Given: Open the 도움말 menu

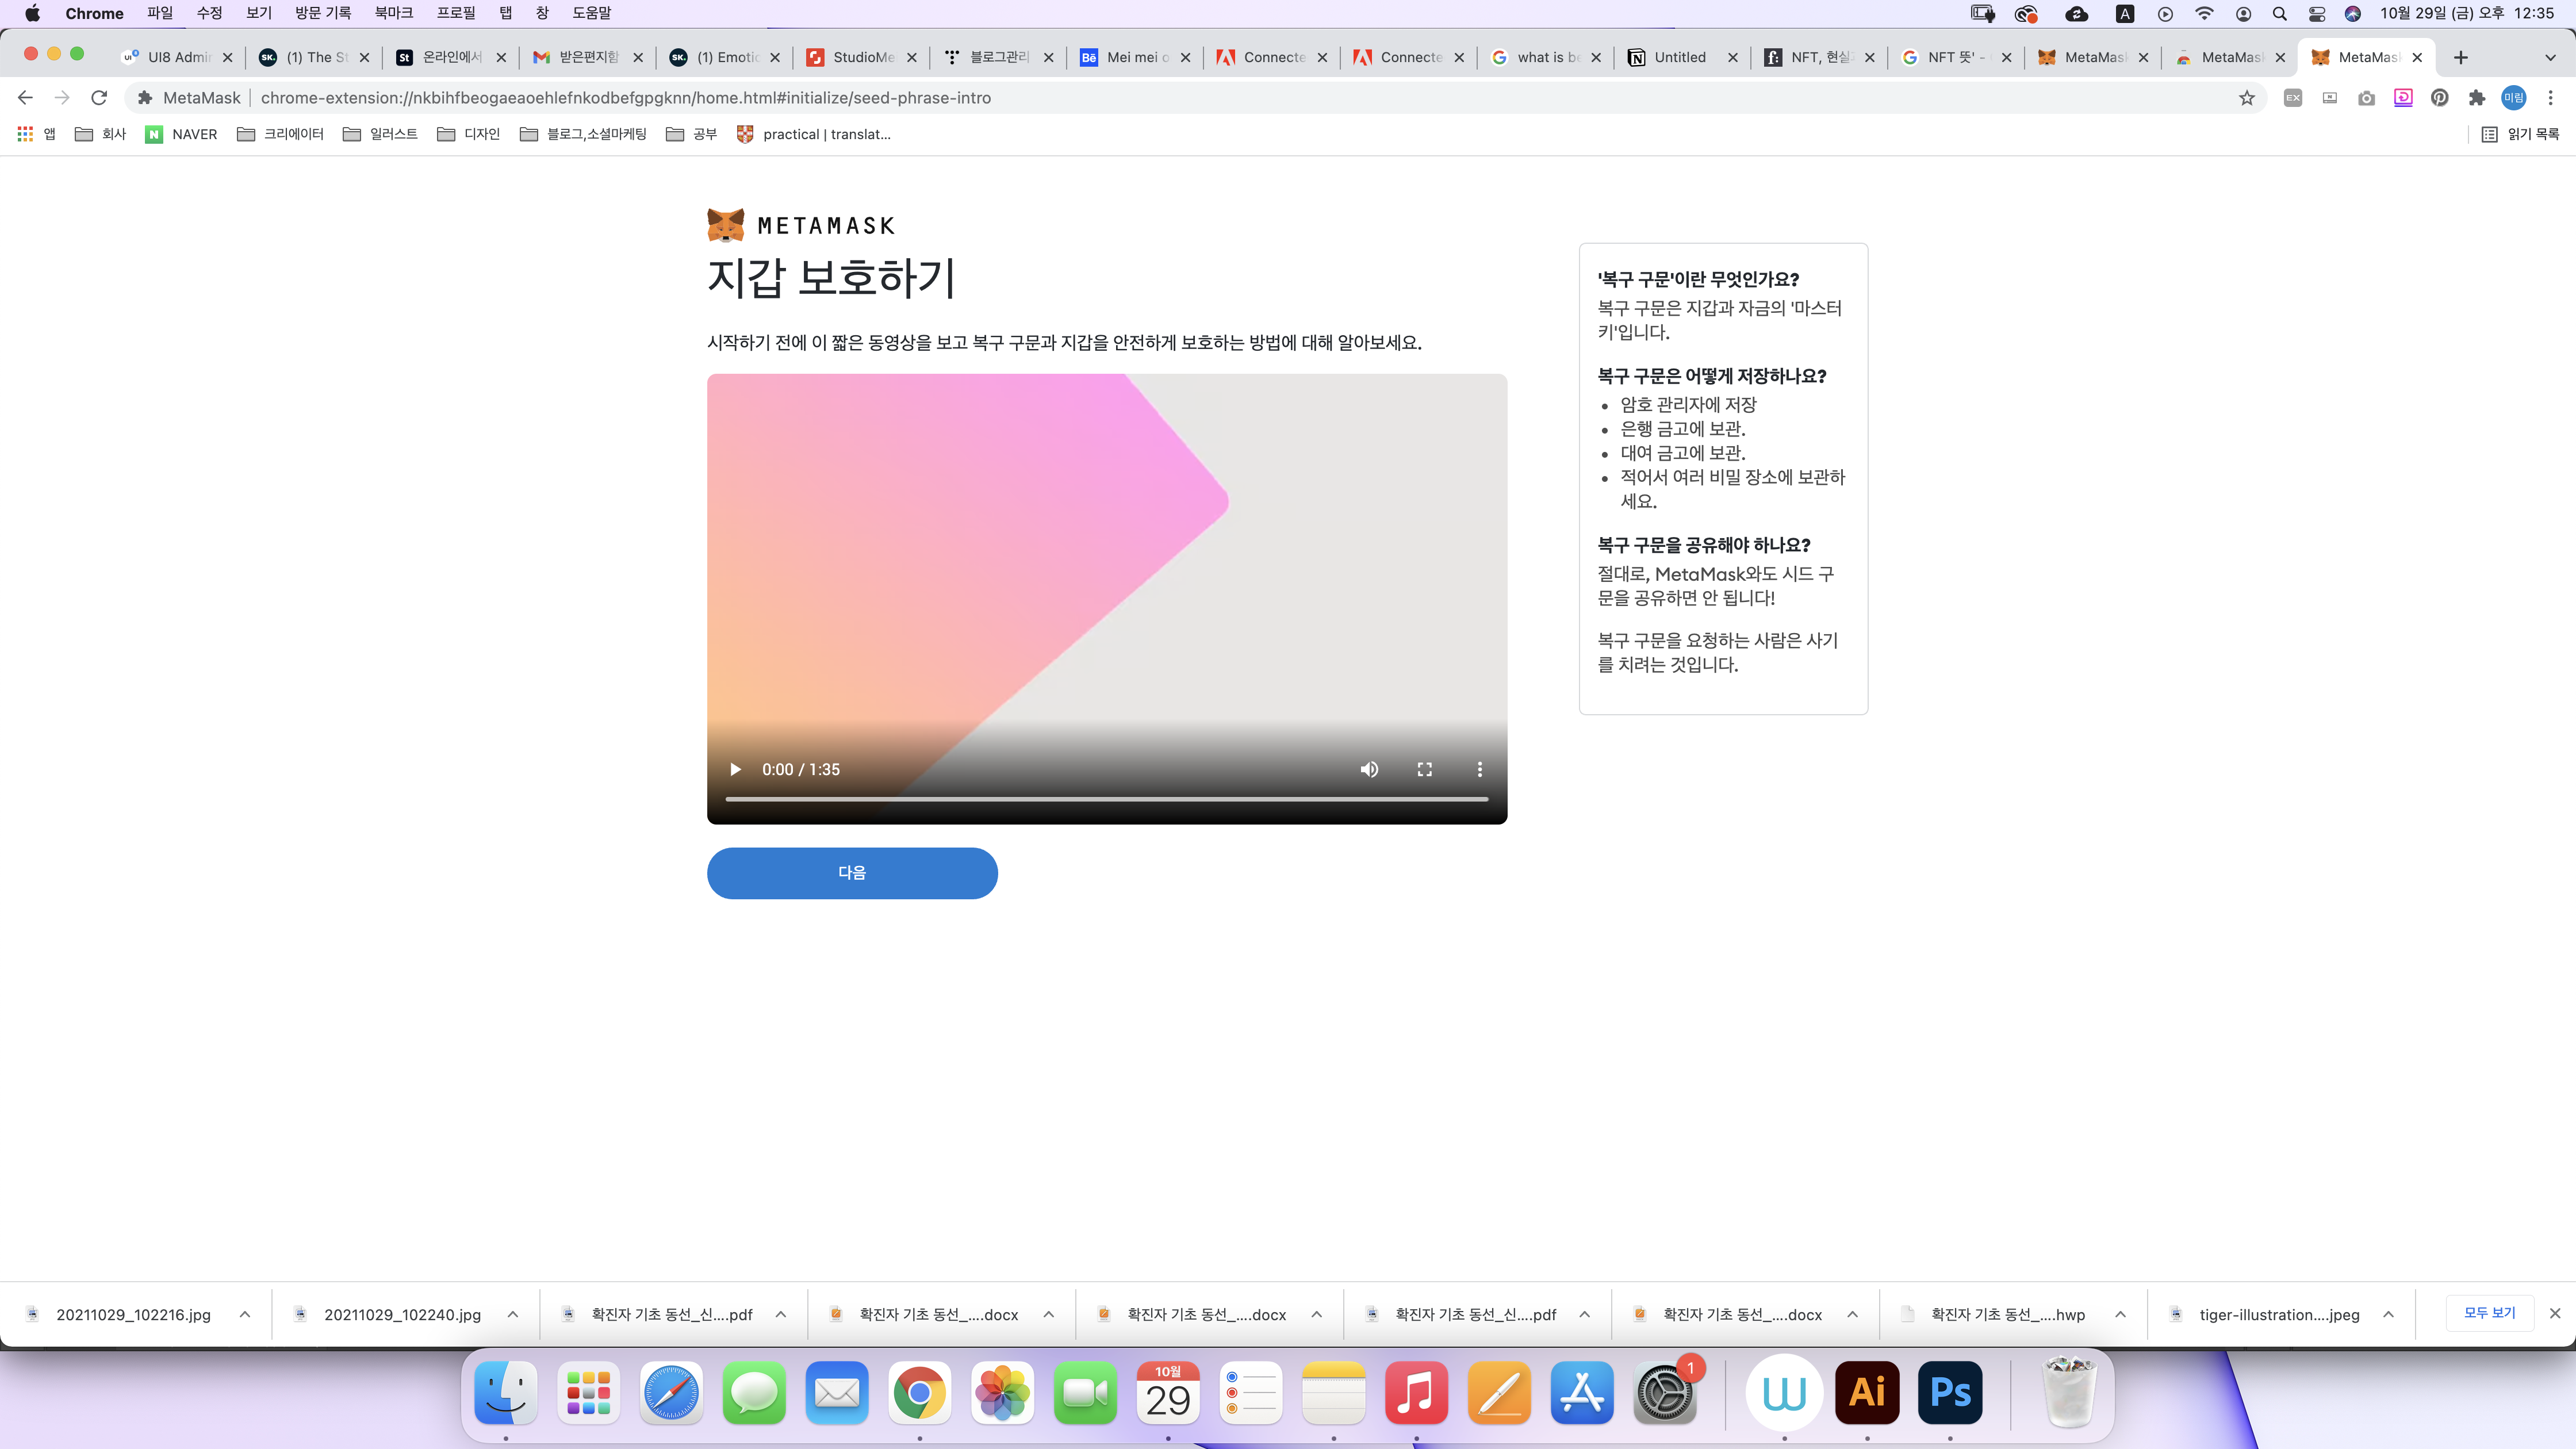Looking at the screenshot, I should (x=591, y=13).
